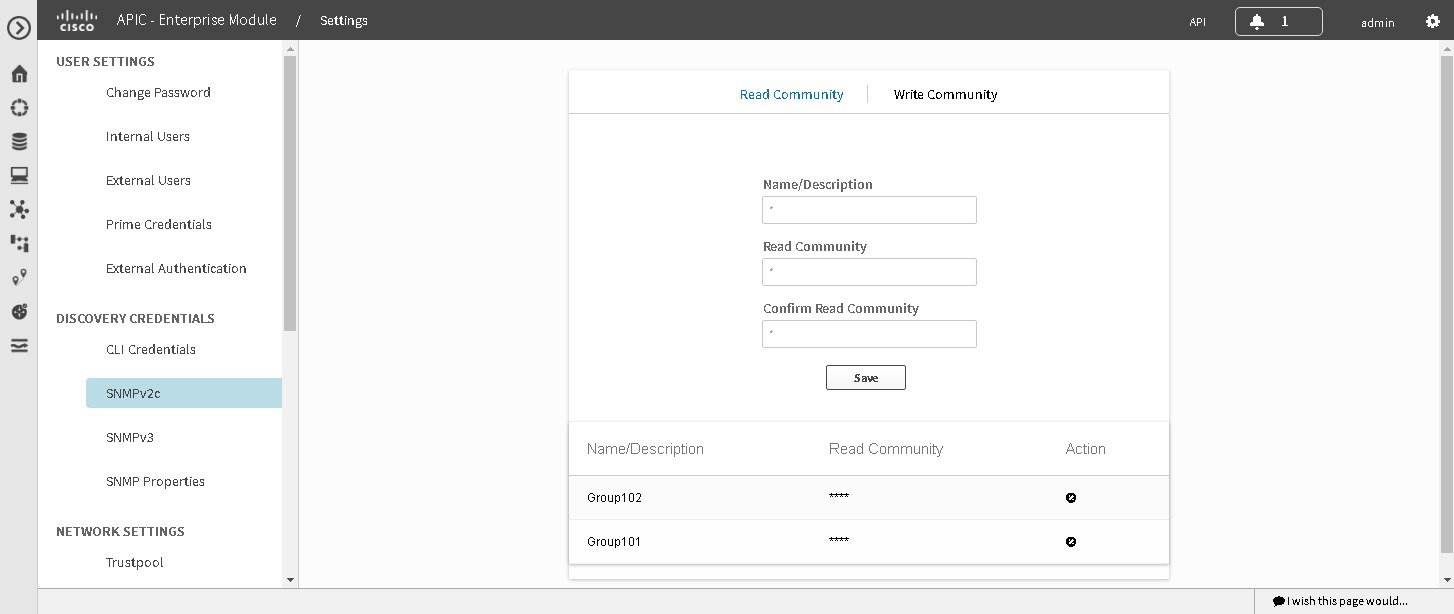Select the Discovery icon in sidebar

[18, 107]
